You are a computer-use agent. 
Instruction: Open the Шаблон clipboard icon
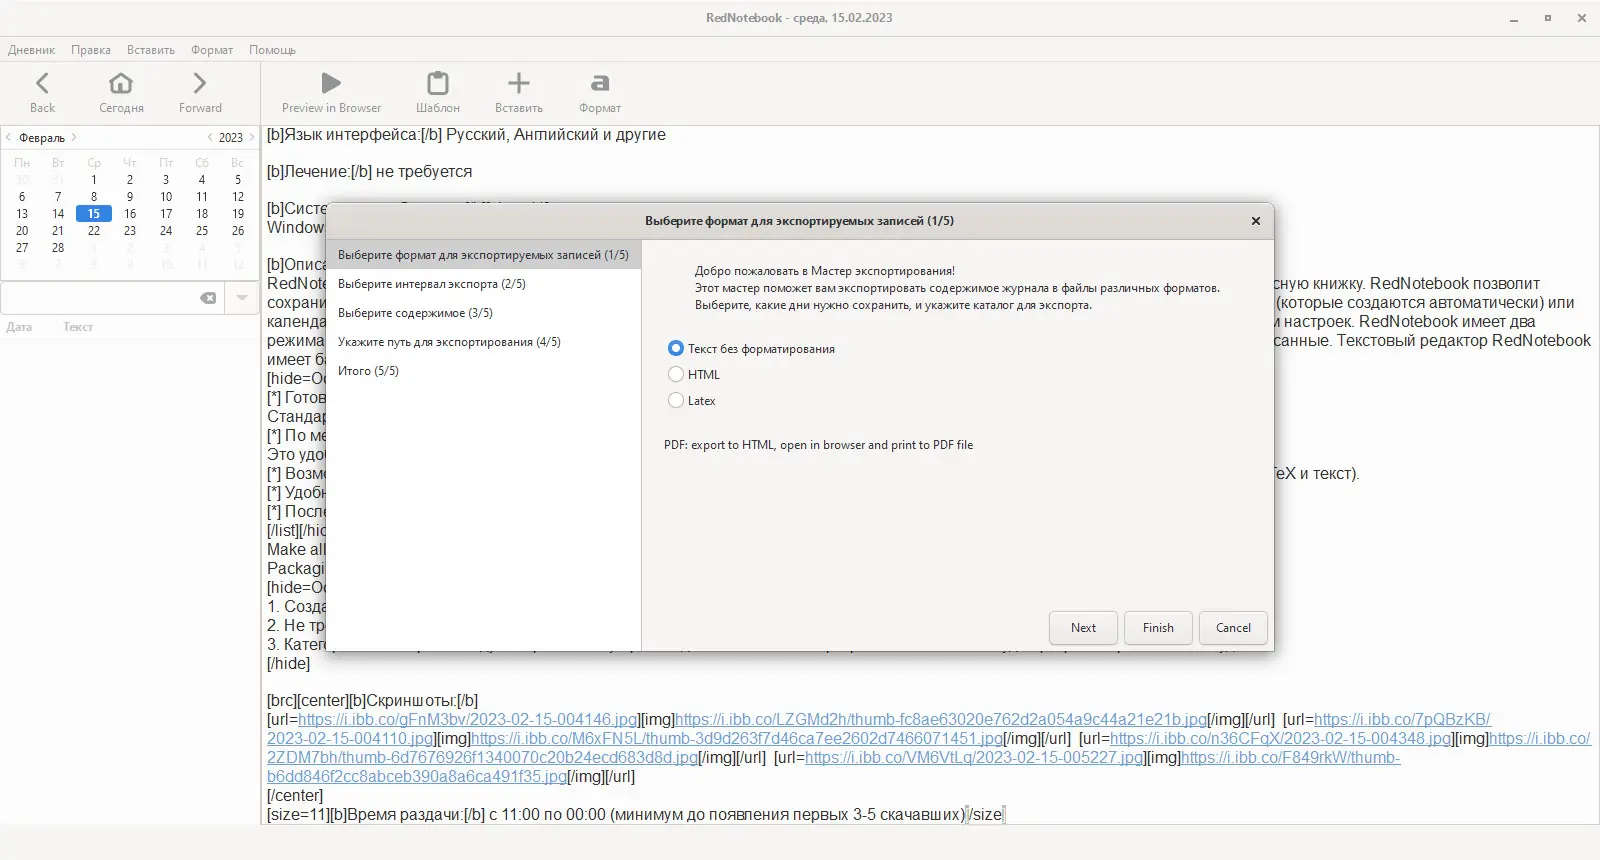pyautogui.click(x=438, y=83)
